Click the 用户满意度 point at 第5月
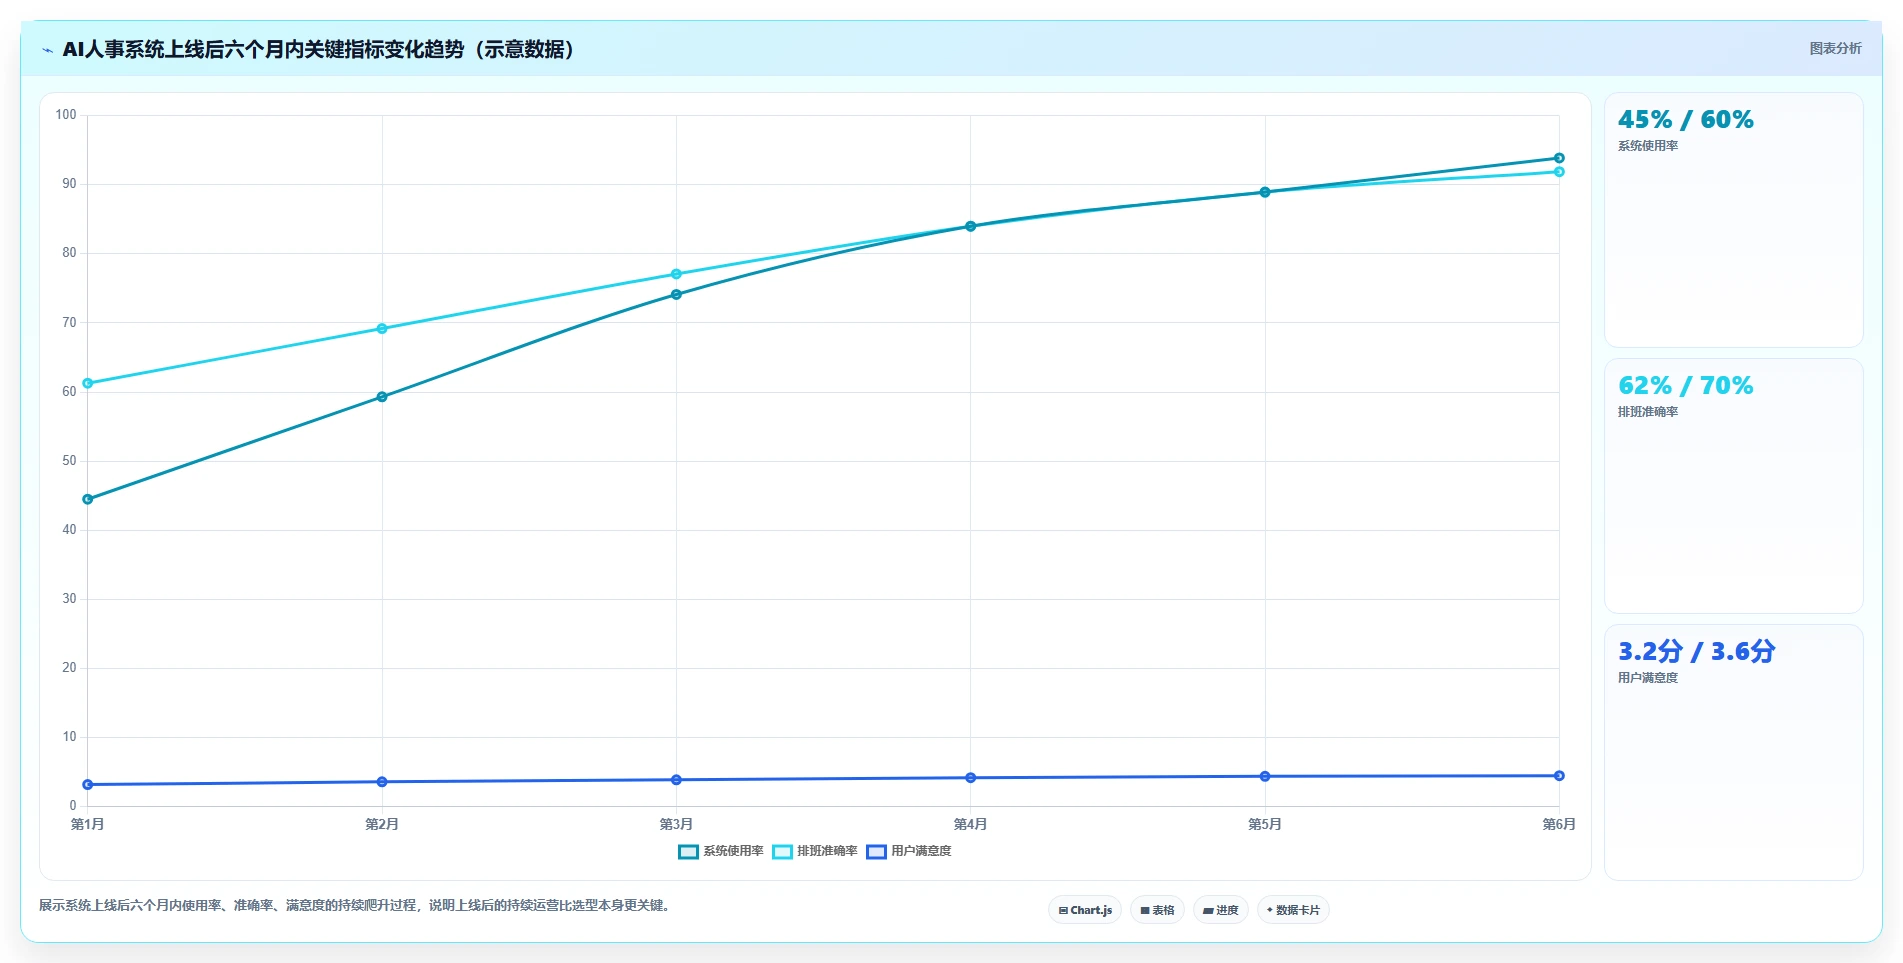This screenshot has width=1903, height=963. (x=1265, y=776)
